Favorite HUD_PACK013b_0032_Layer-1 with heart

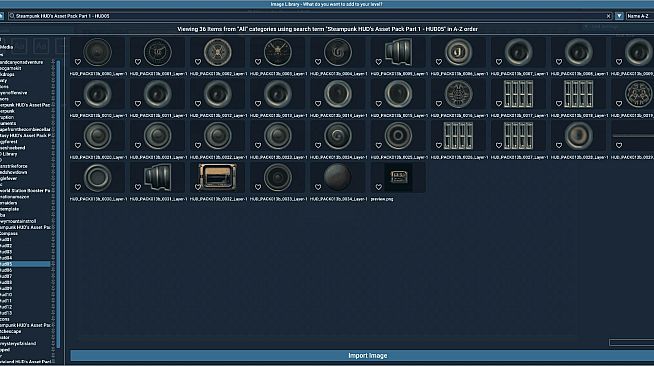coord(198,187)
